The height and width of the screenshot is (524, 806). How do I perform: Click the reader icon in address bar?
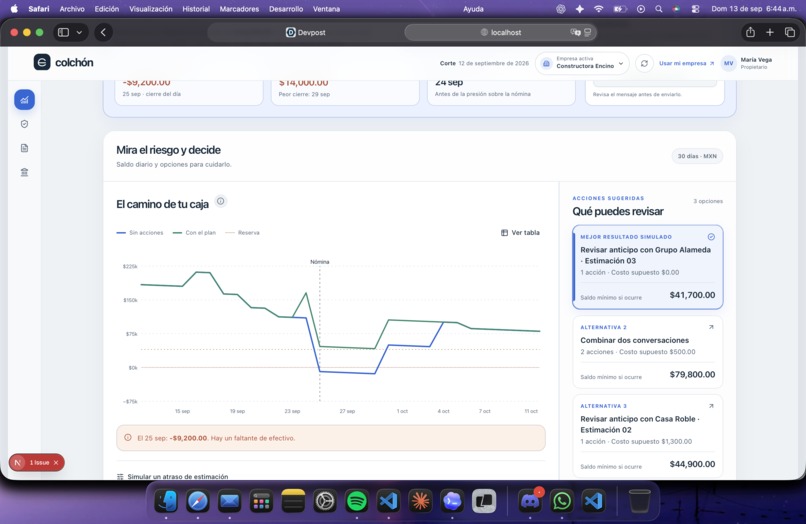tap(588, 32)
